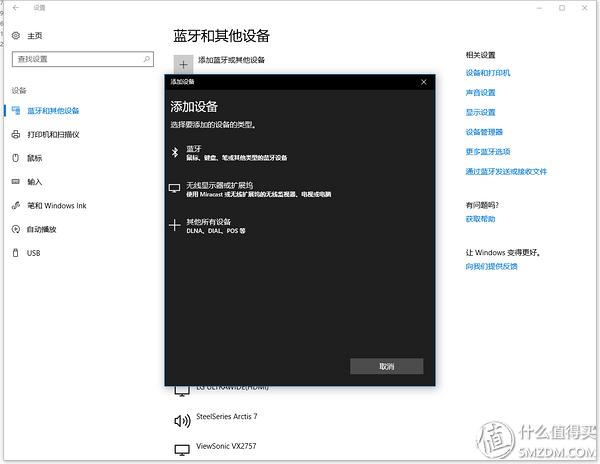Maximize the Settings window
Image resolution: width=600 pixels, height=464 pixels.
562,8
